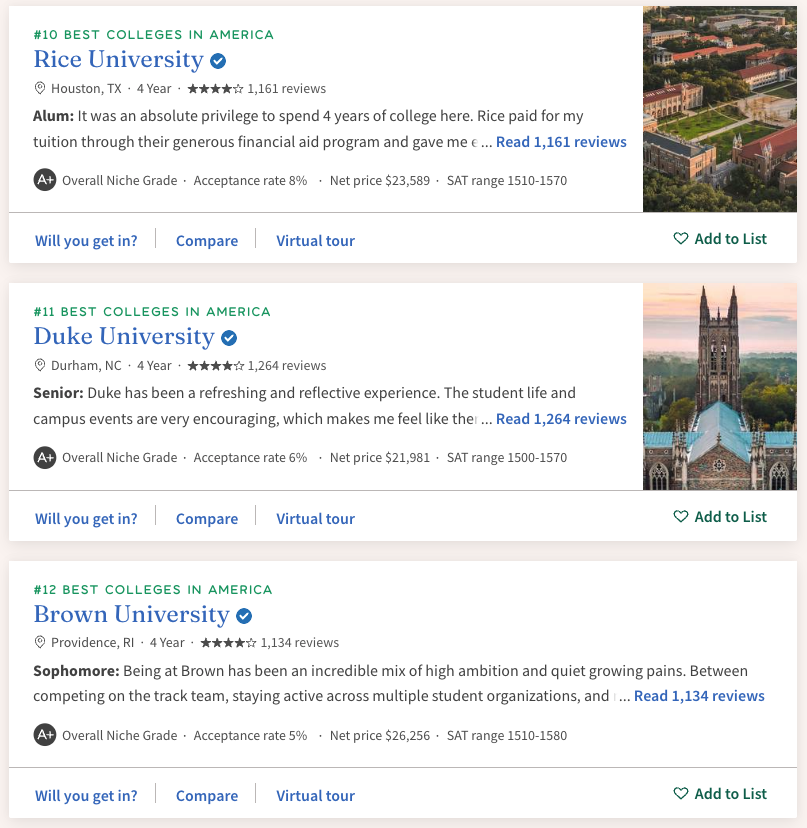The width and height of the screenshot is (807, 828).
Task: Open the Rice University profile title link
Action: (x=118, y=59)
